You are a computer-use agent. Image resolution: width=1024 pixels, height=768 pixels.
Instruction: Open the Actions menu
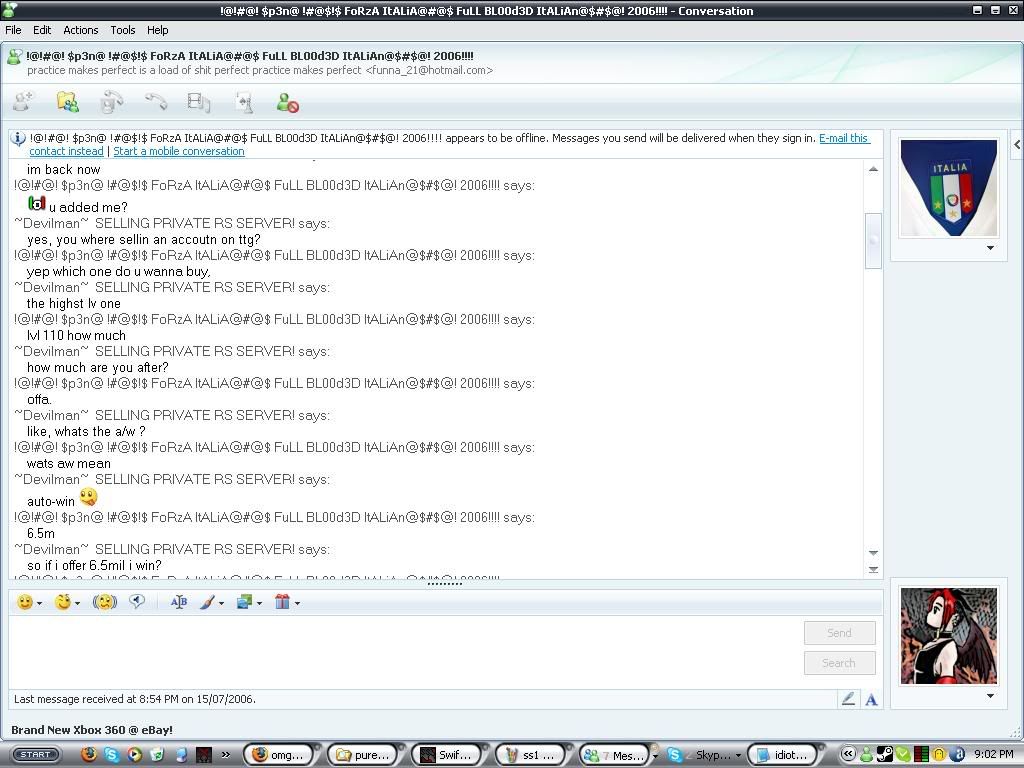click(x=81, y=30)
